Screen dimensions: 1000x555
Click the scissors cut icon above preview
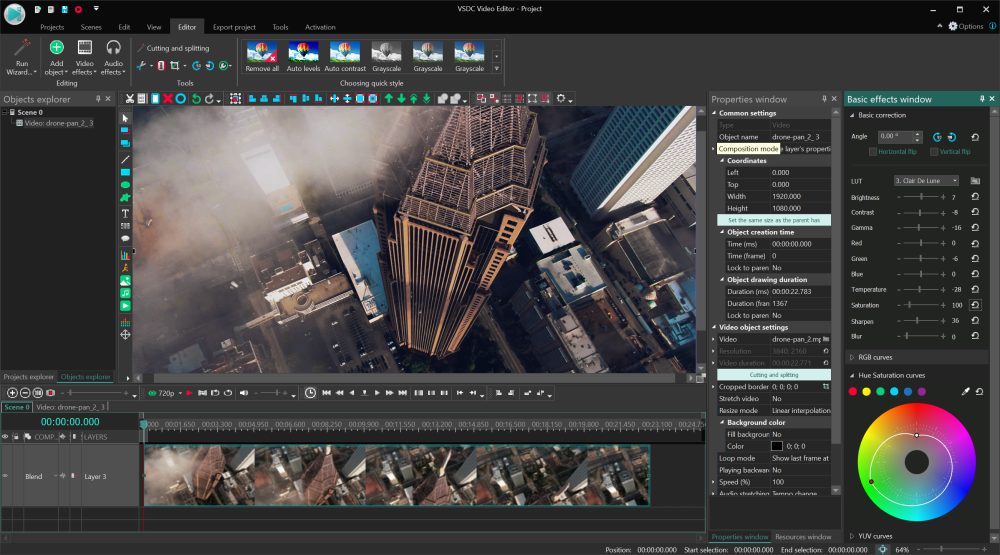tap(129, 99)
